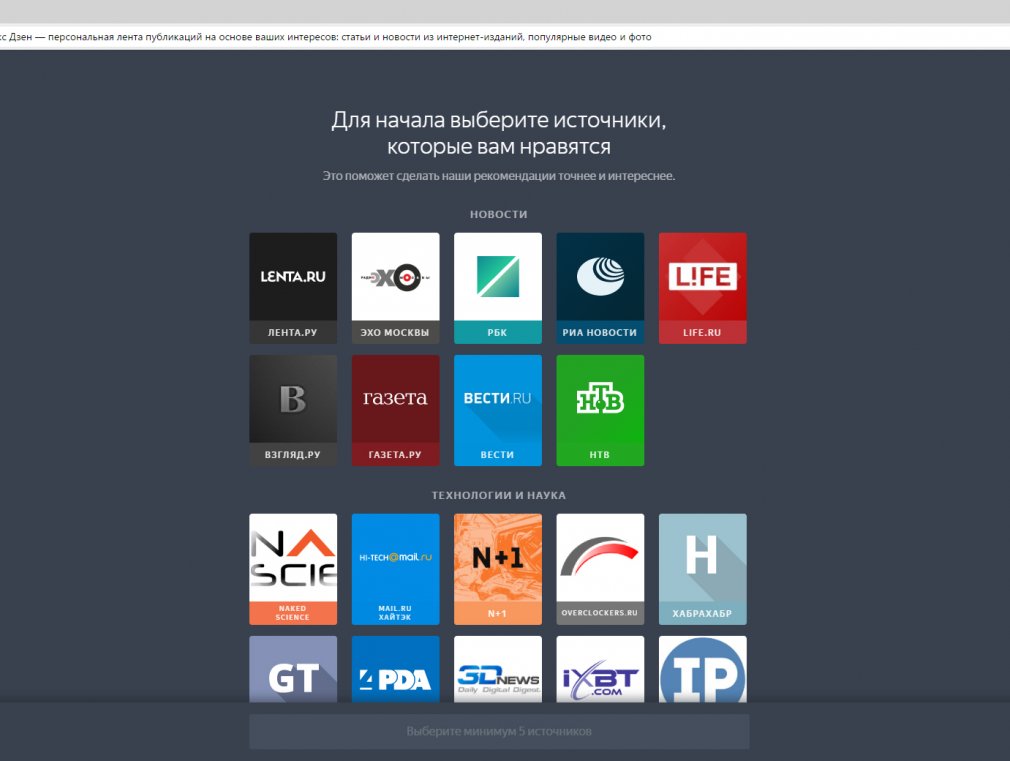This screenshot has height=761, width=1010.
Task: Select the Lenta.ru news source tile
Action: (x=293, y=288)
